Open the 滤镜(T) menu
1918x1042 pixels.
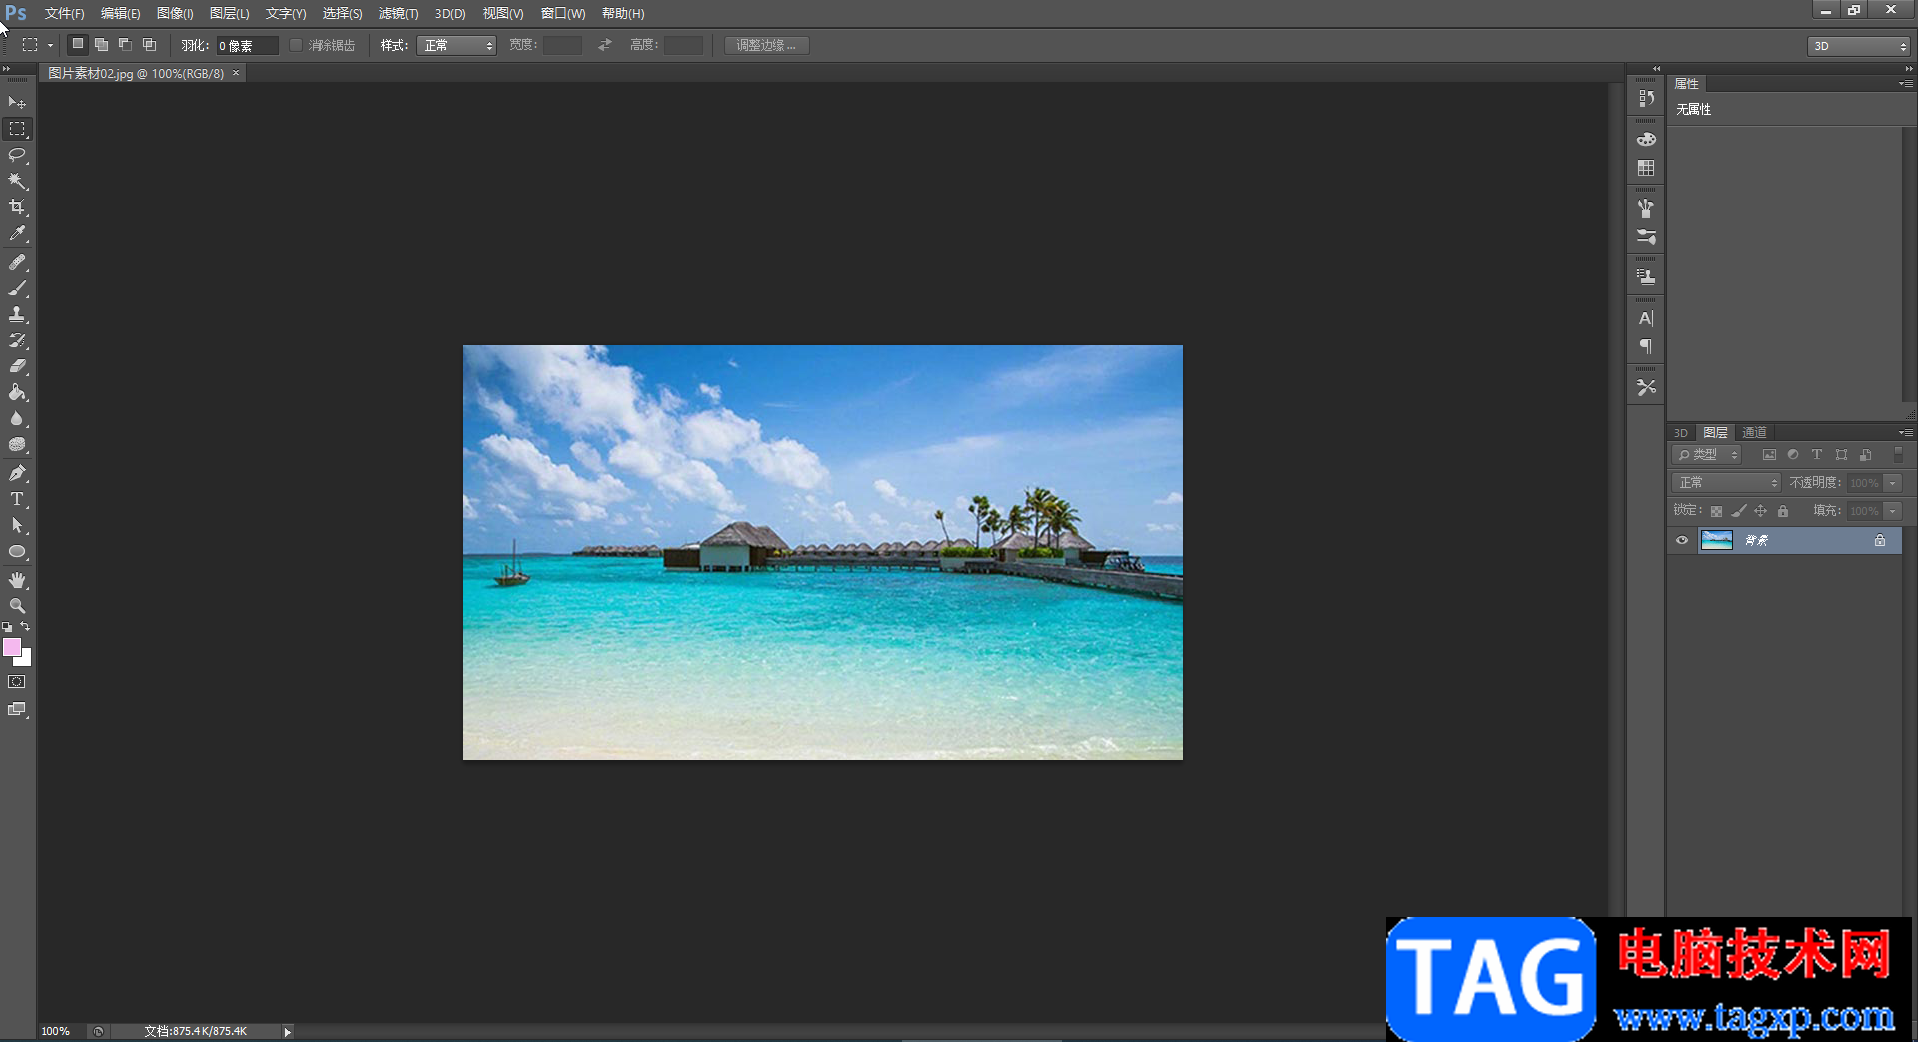tap(398, 14)
